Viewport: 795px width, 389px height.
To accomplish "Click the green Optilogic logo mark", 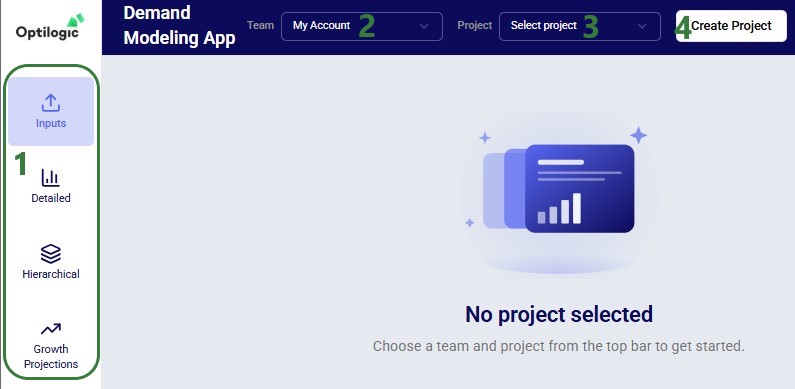I will pos(76,20).
